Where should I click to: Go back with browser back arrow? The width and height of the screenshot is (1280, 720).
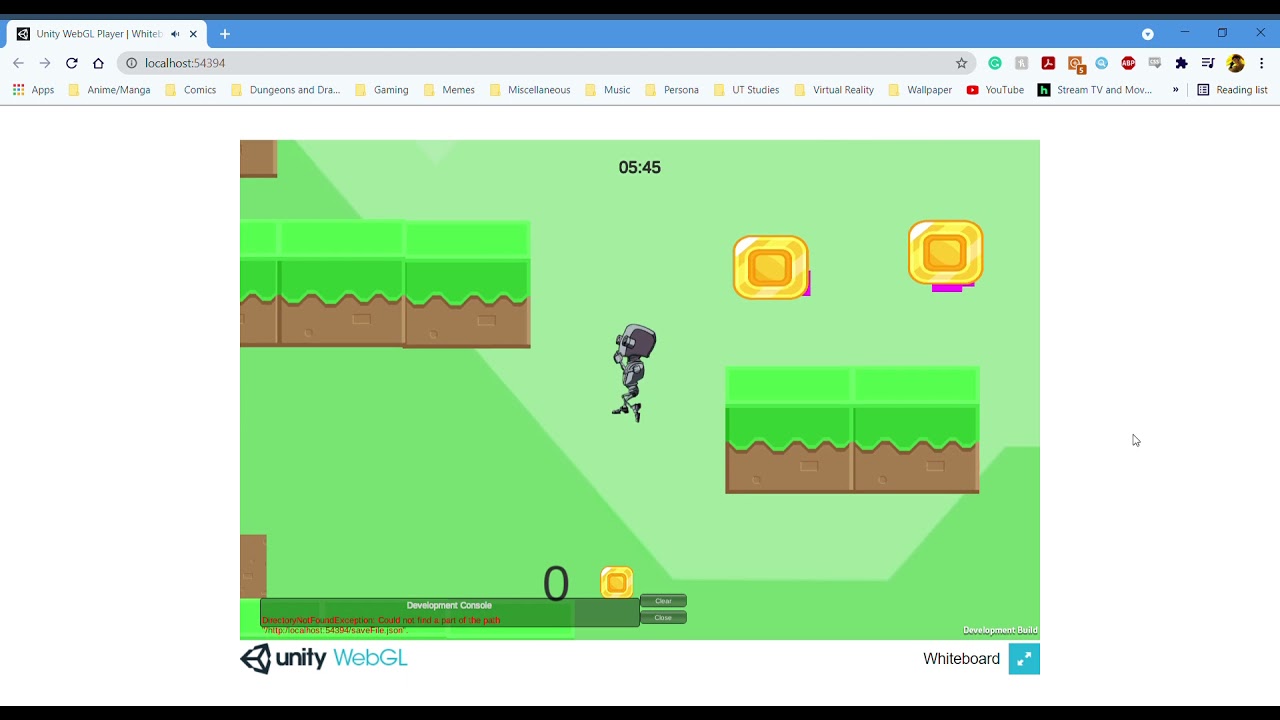[18, 63]
